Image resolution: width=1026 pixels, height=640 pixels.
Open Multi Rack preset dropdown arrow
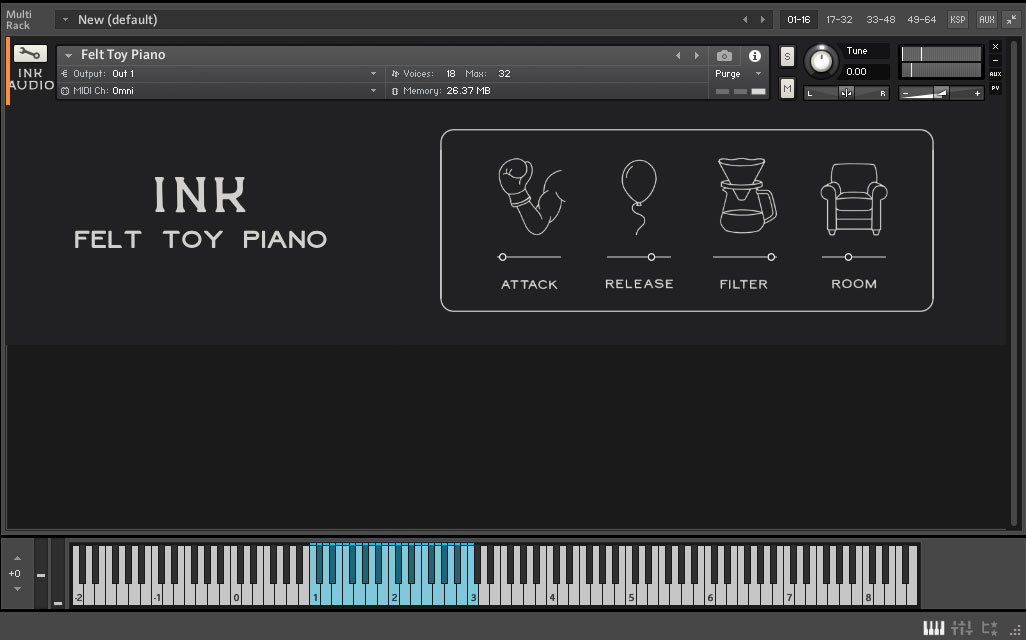[65, 20]
